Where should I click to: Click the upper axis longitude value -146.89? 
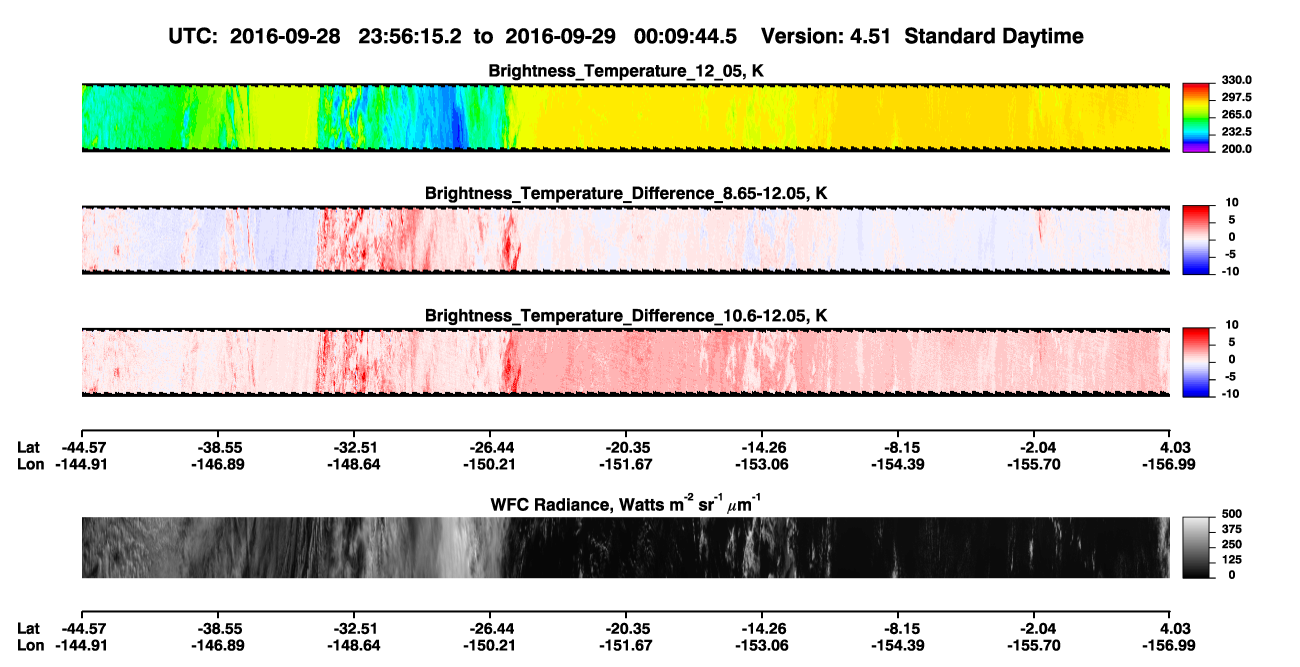pos(217,464)
